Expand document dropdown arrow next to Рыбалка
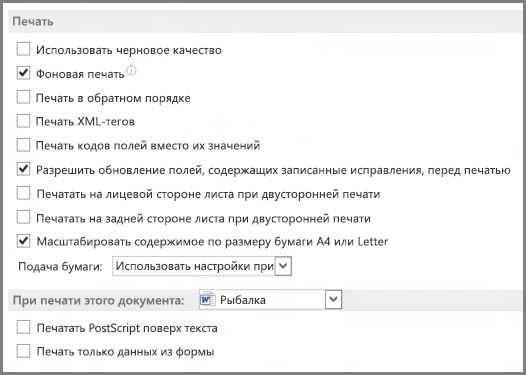526x375 pixels. pyautogui.click(x=333, y=299)
